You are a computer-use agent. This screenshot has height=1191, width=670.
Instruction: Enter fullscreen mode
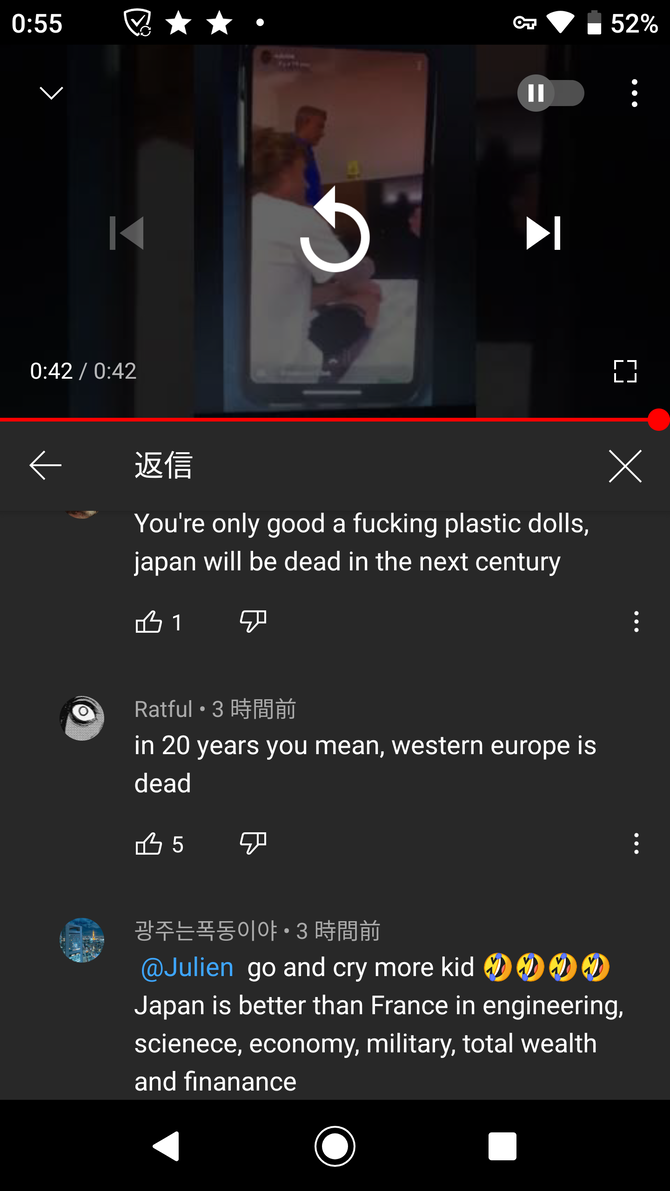624,371
